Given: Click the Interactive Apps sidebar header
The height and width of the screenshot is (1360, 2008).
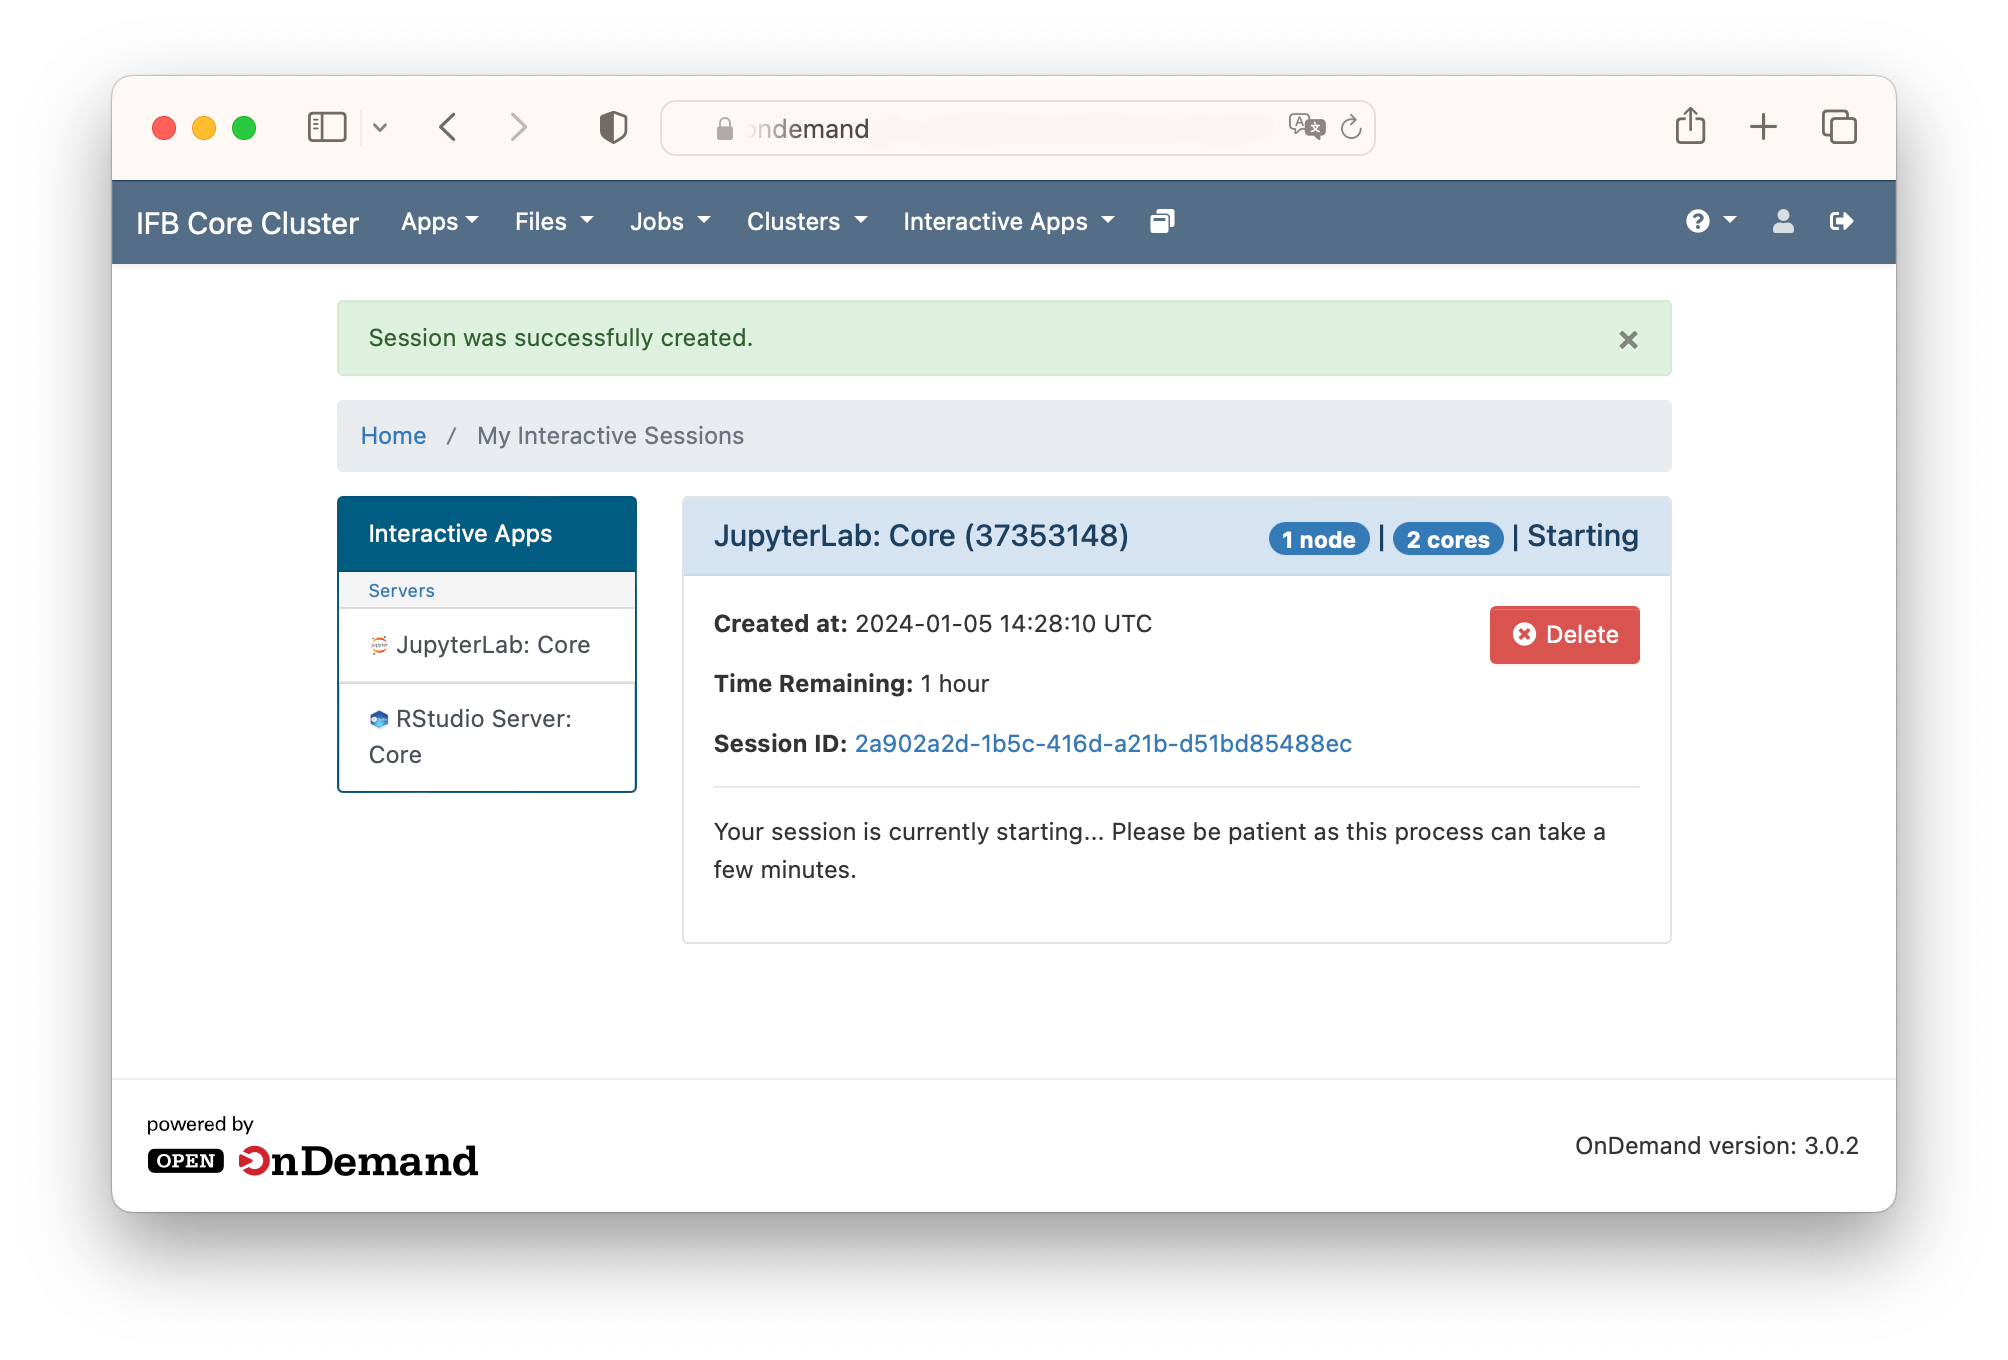Looking at the screenshot, I should 487,534.
